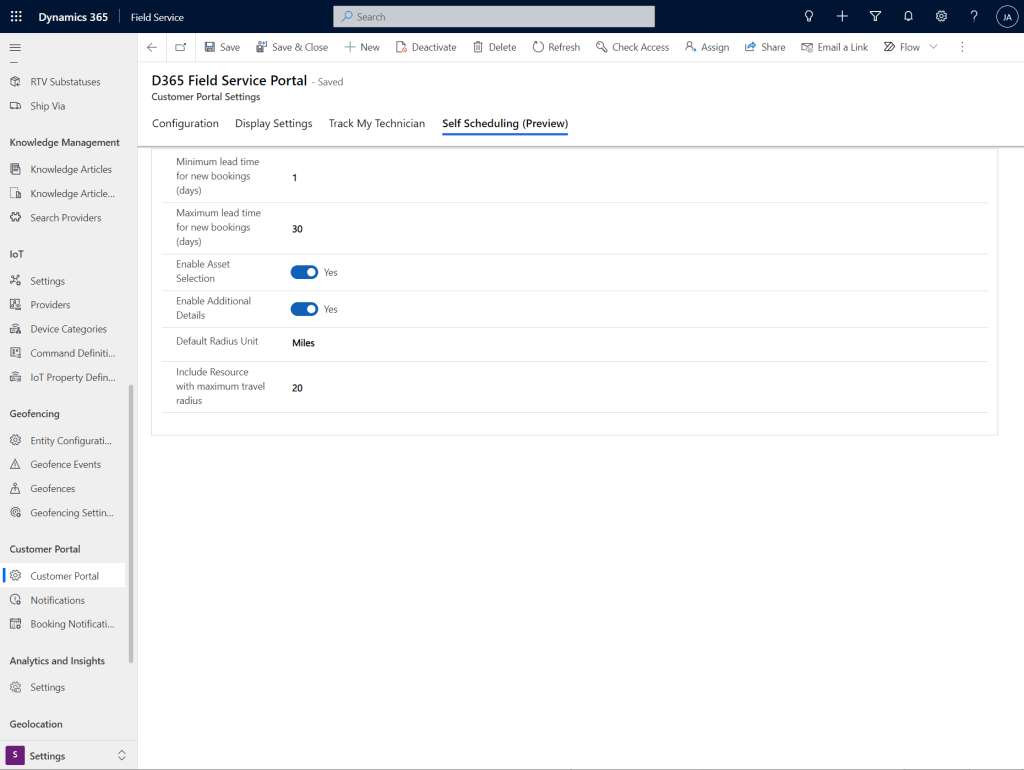Click the Save & Close button
The width and height of the screenshot is (1024, 770).
(292, 47)
